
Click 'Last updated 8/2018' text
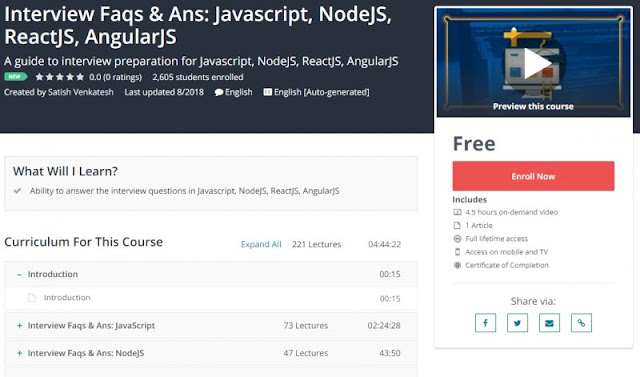[x=164, y=92]
